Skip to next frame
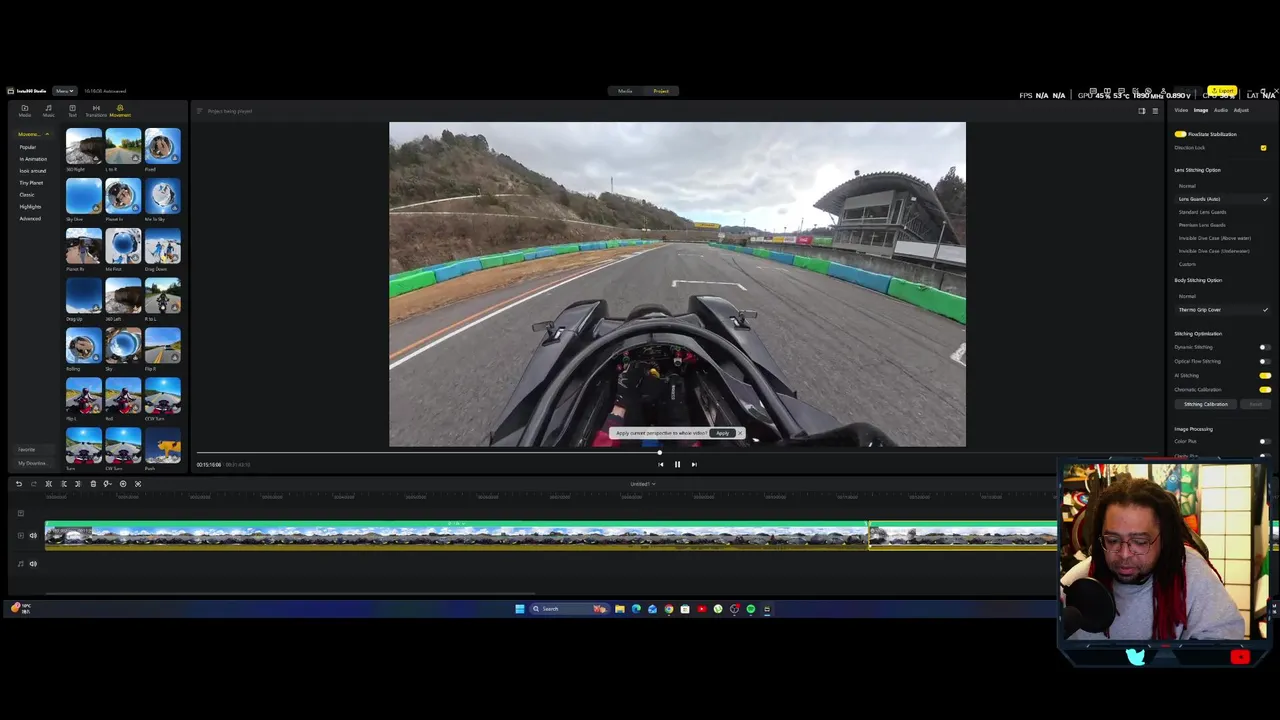This screenshot has width=1280, height=720. (694, 464)
